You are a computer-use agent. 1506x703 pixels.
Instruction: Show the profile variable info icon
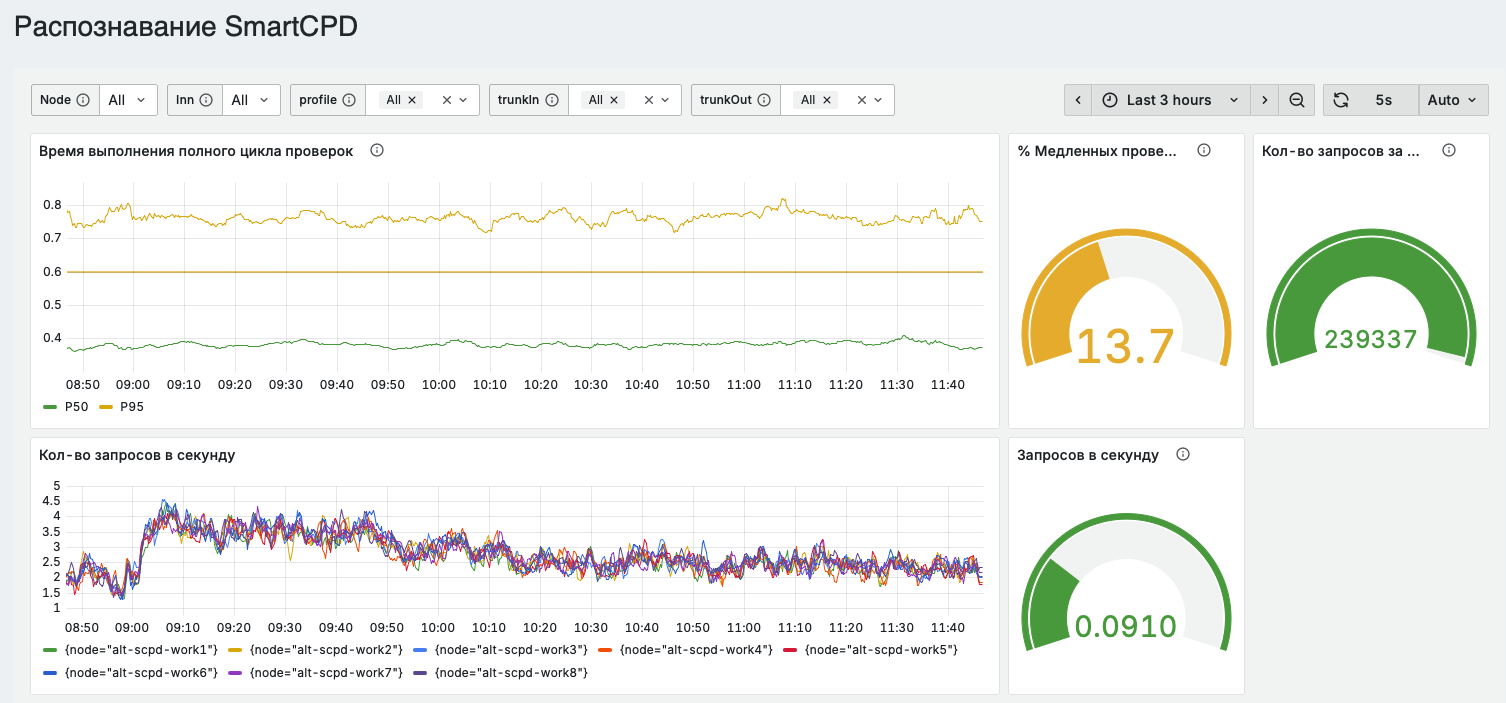pos(349,100)
